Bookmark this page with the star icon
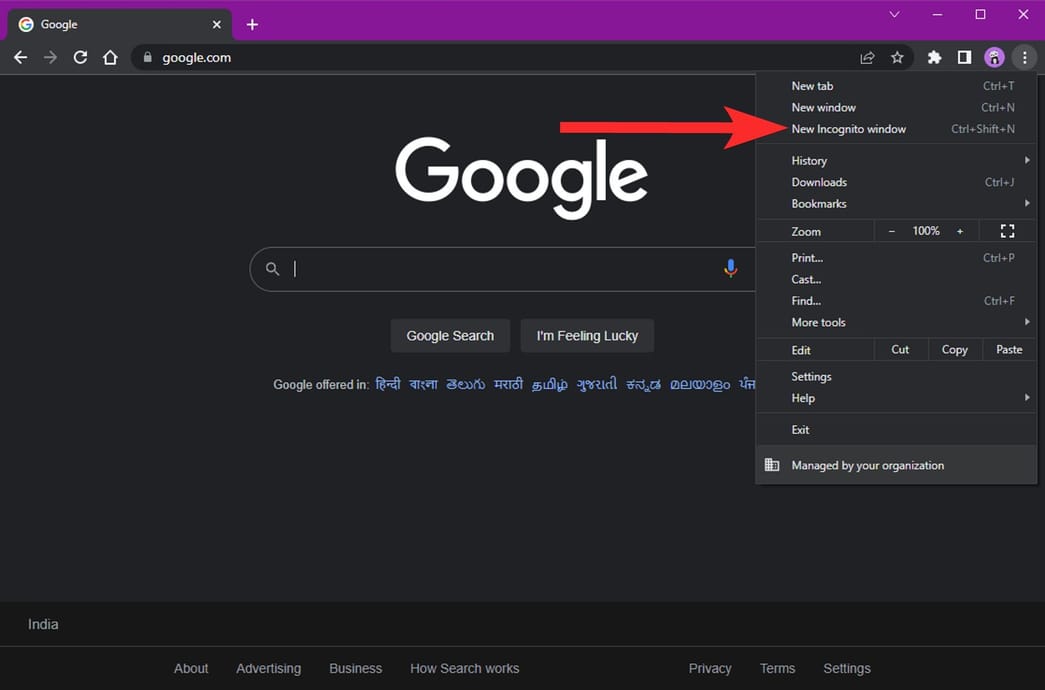The image size is (1045, 690). [x=897, y=57]
